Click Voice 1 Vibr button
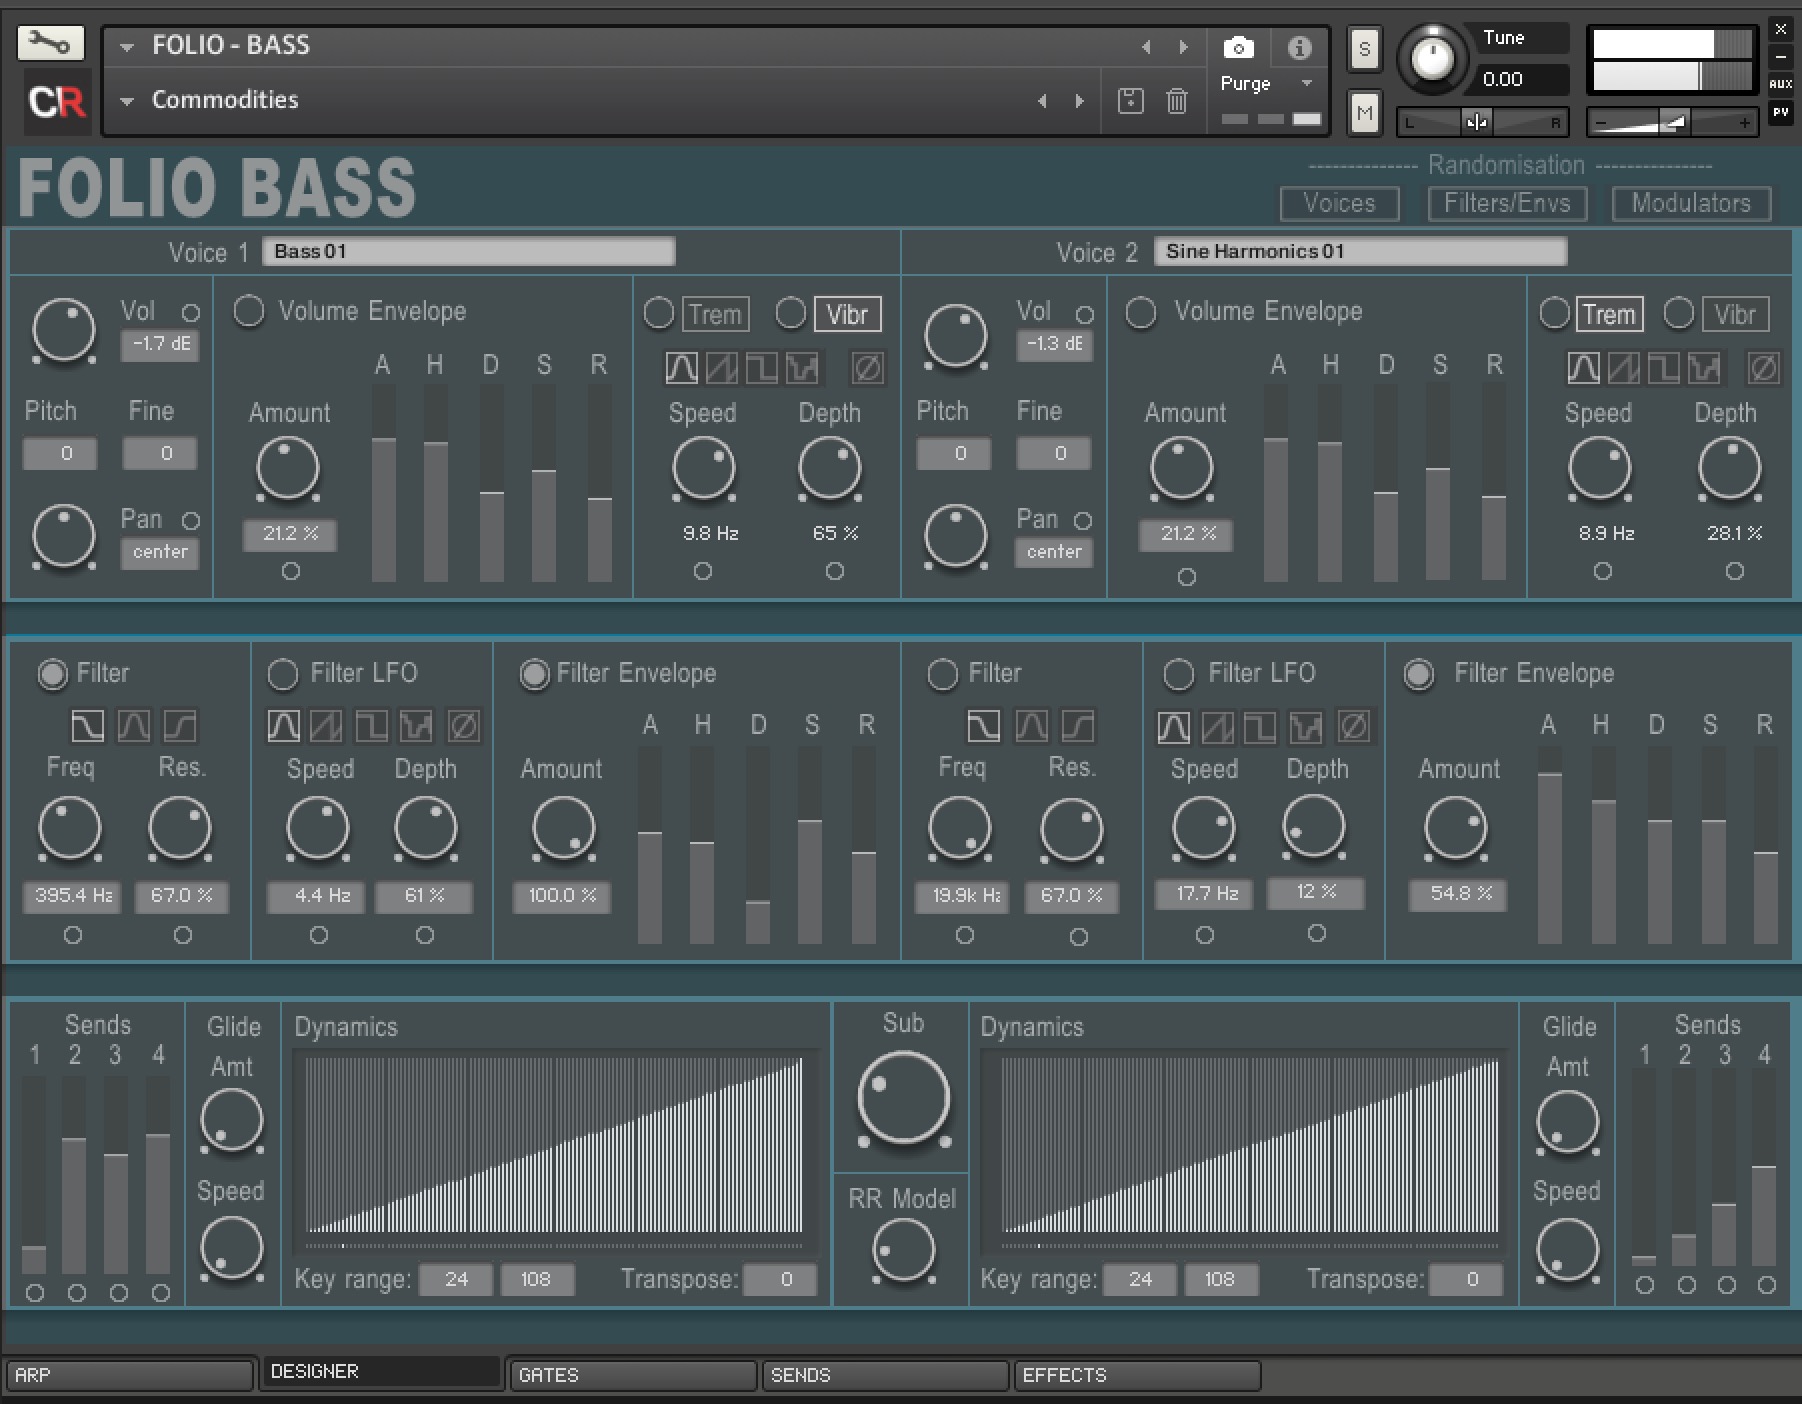1802x1404 pixels. point(847,314)
